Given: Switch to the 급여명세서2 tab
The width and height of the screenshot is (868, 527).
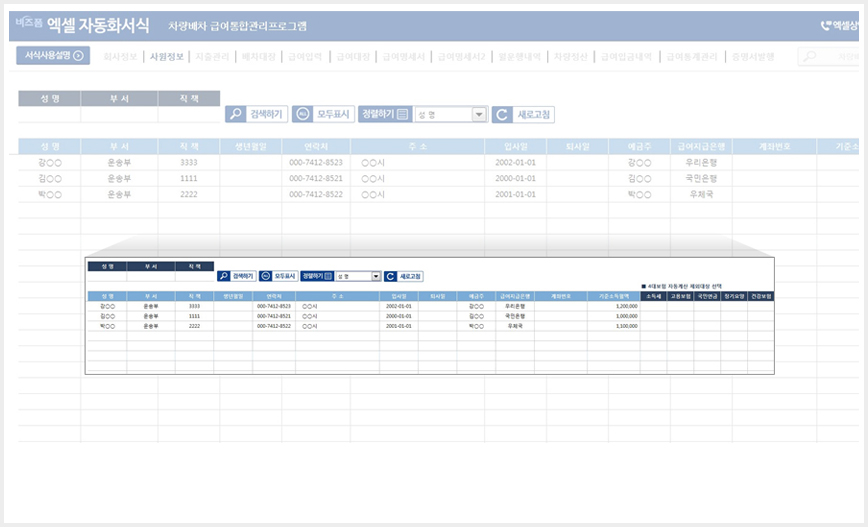Looking at the screenshot, I should coord(461,56).
